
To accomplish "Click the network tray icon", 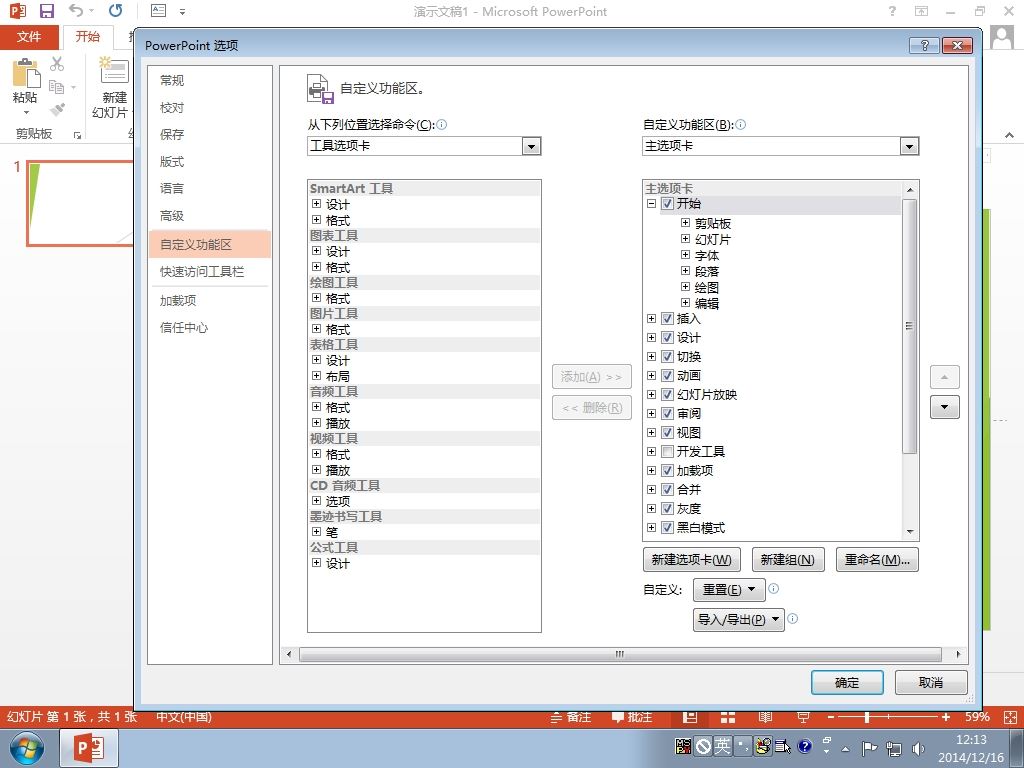I will (894, 748).
